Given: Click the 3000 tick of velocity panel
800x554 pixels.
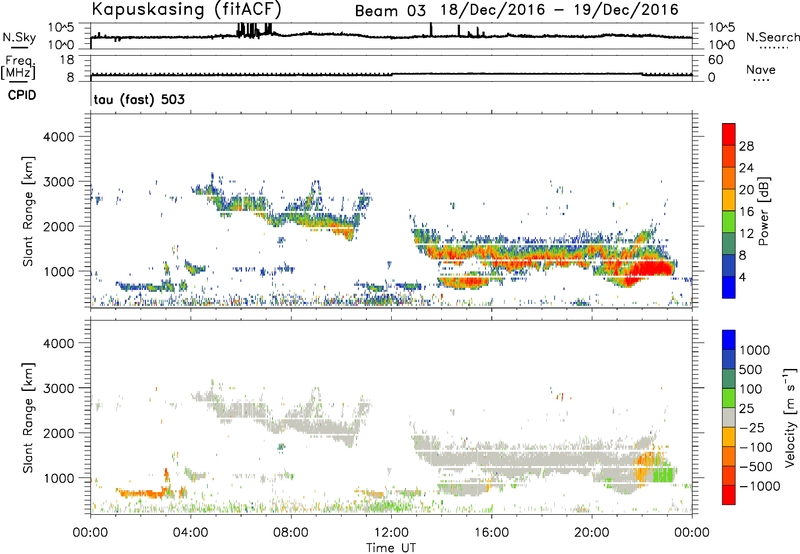Looking at the screenshot, I should (x=58, y=388).
